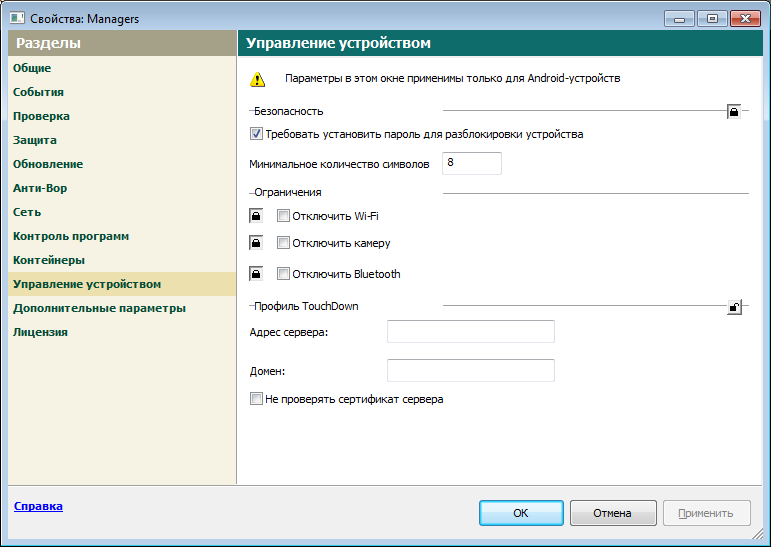Focus the minimum symbols count field
The height and width of the screenshot is (547, 771).
tap(471, 163)
